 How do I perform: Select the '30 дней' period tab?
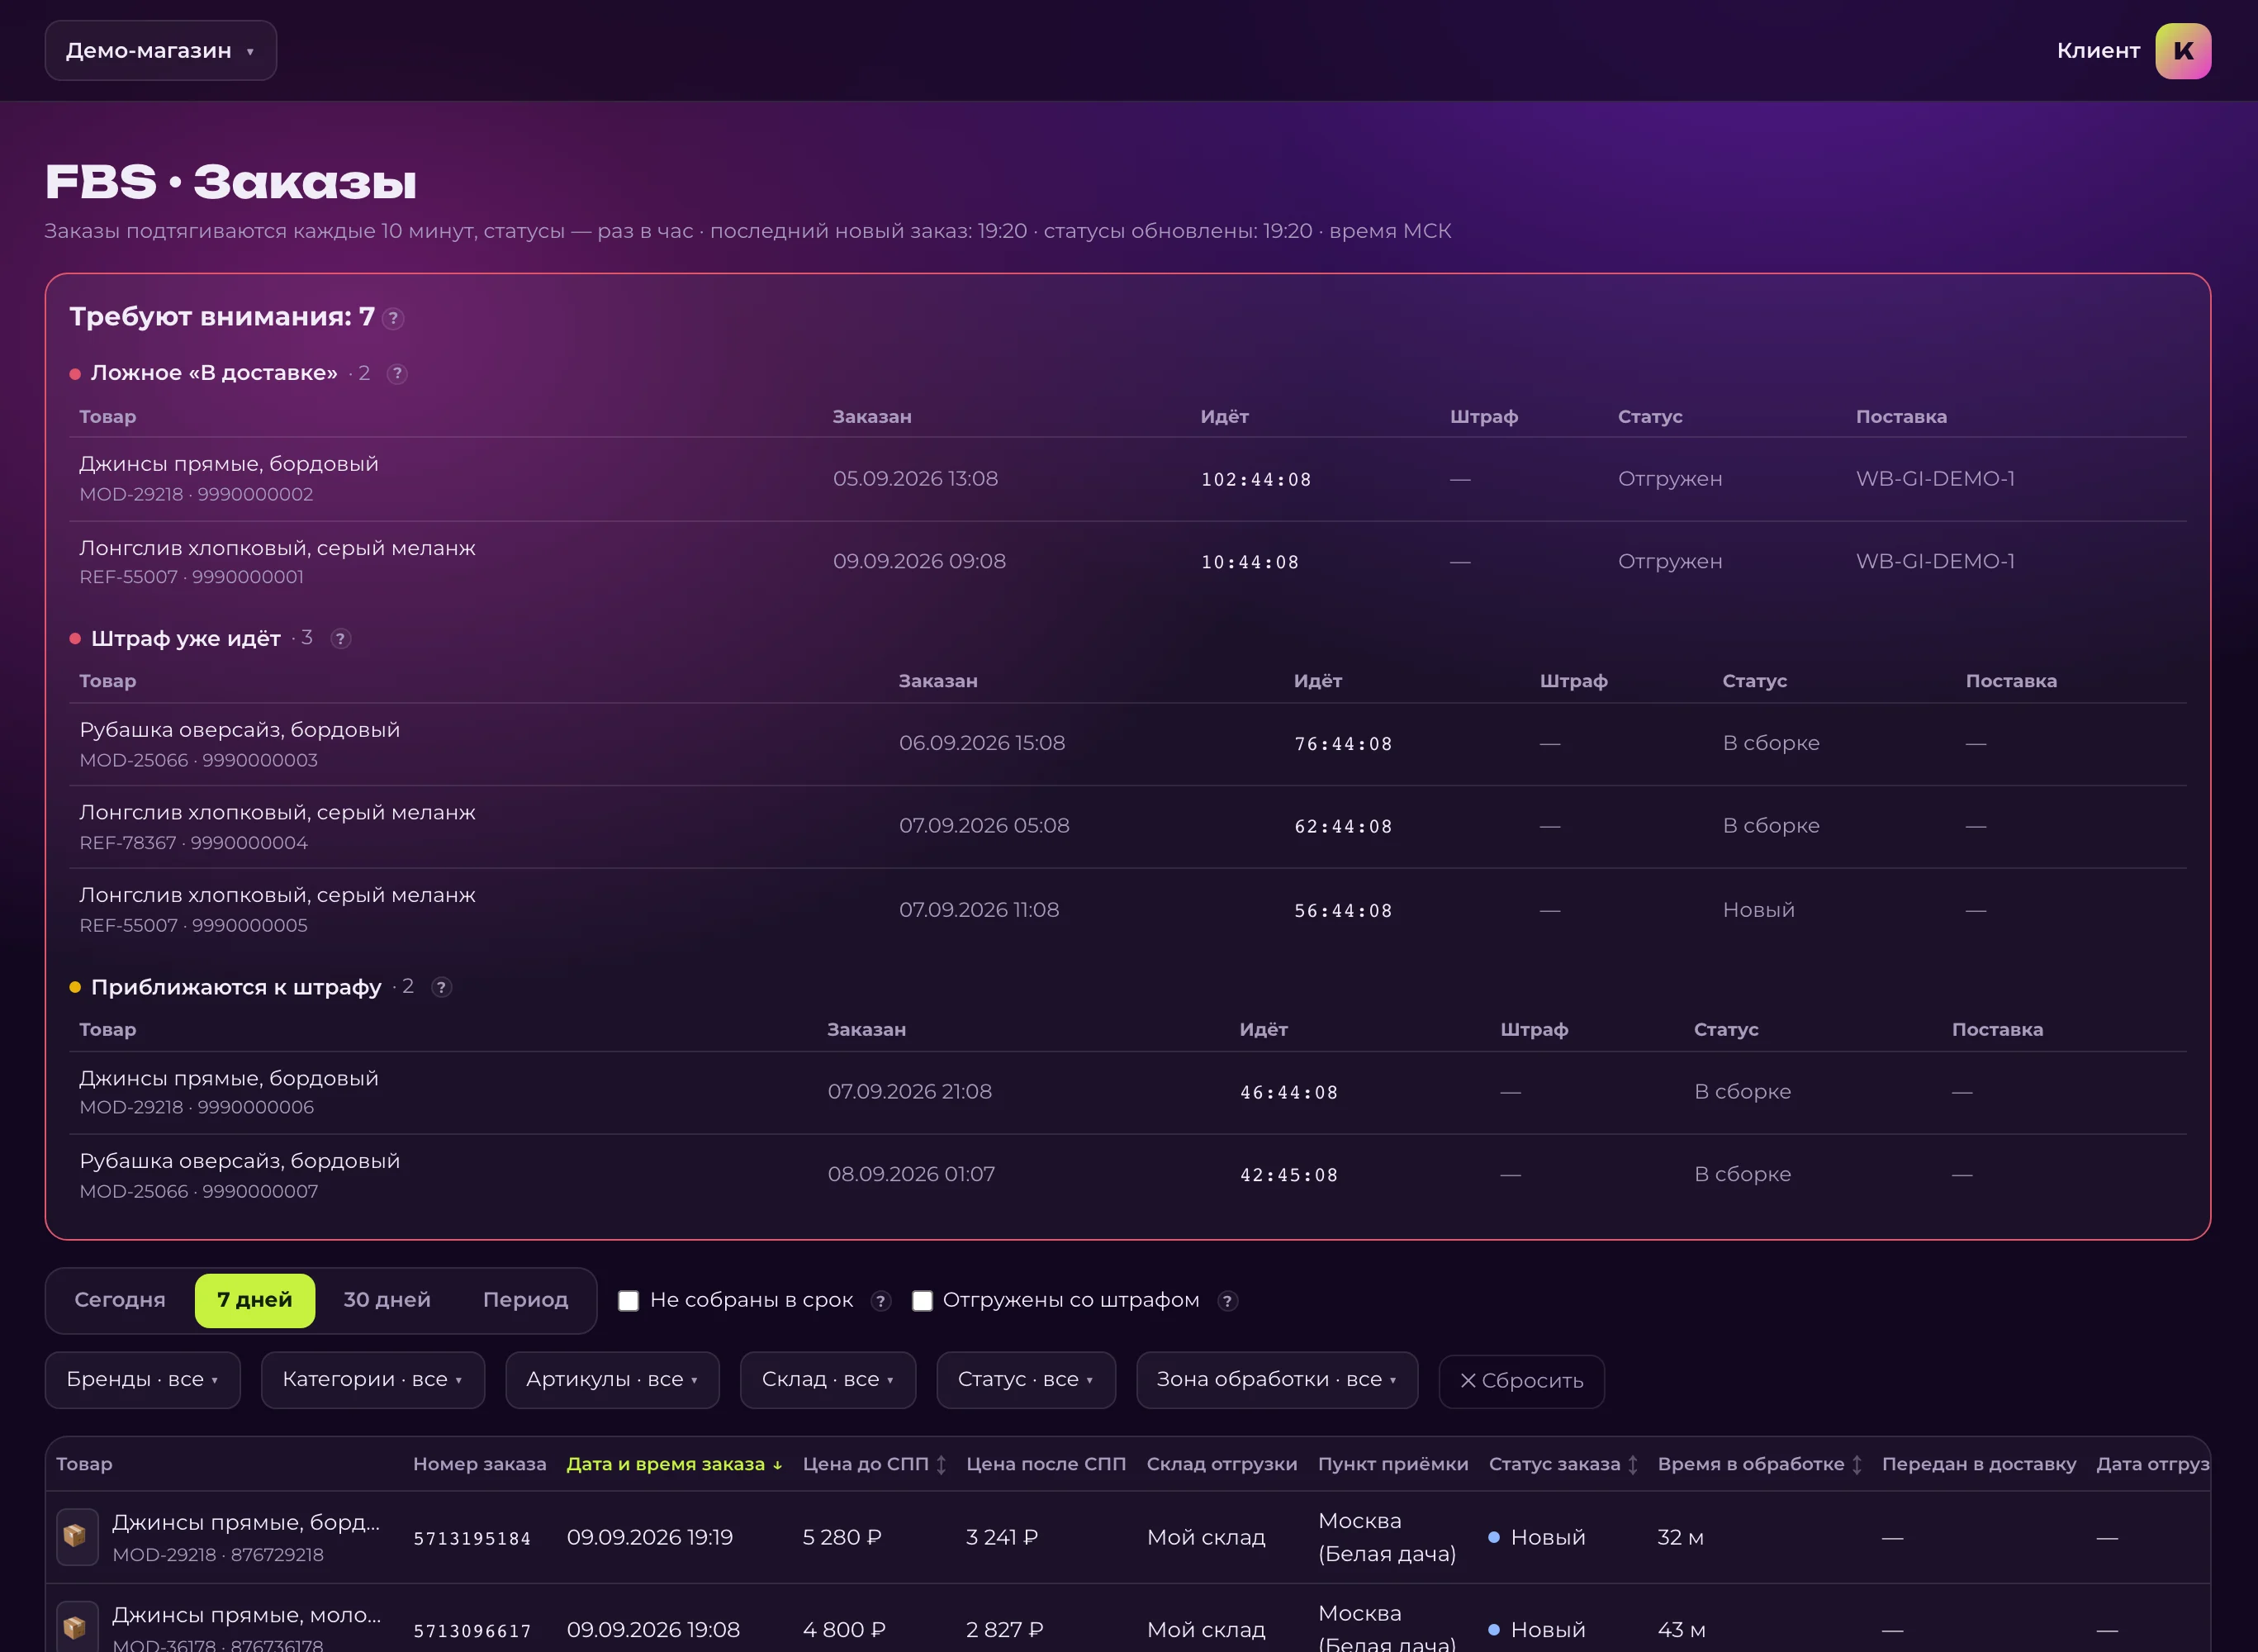click(x=387, y=1300)
